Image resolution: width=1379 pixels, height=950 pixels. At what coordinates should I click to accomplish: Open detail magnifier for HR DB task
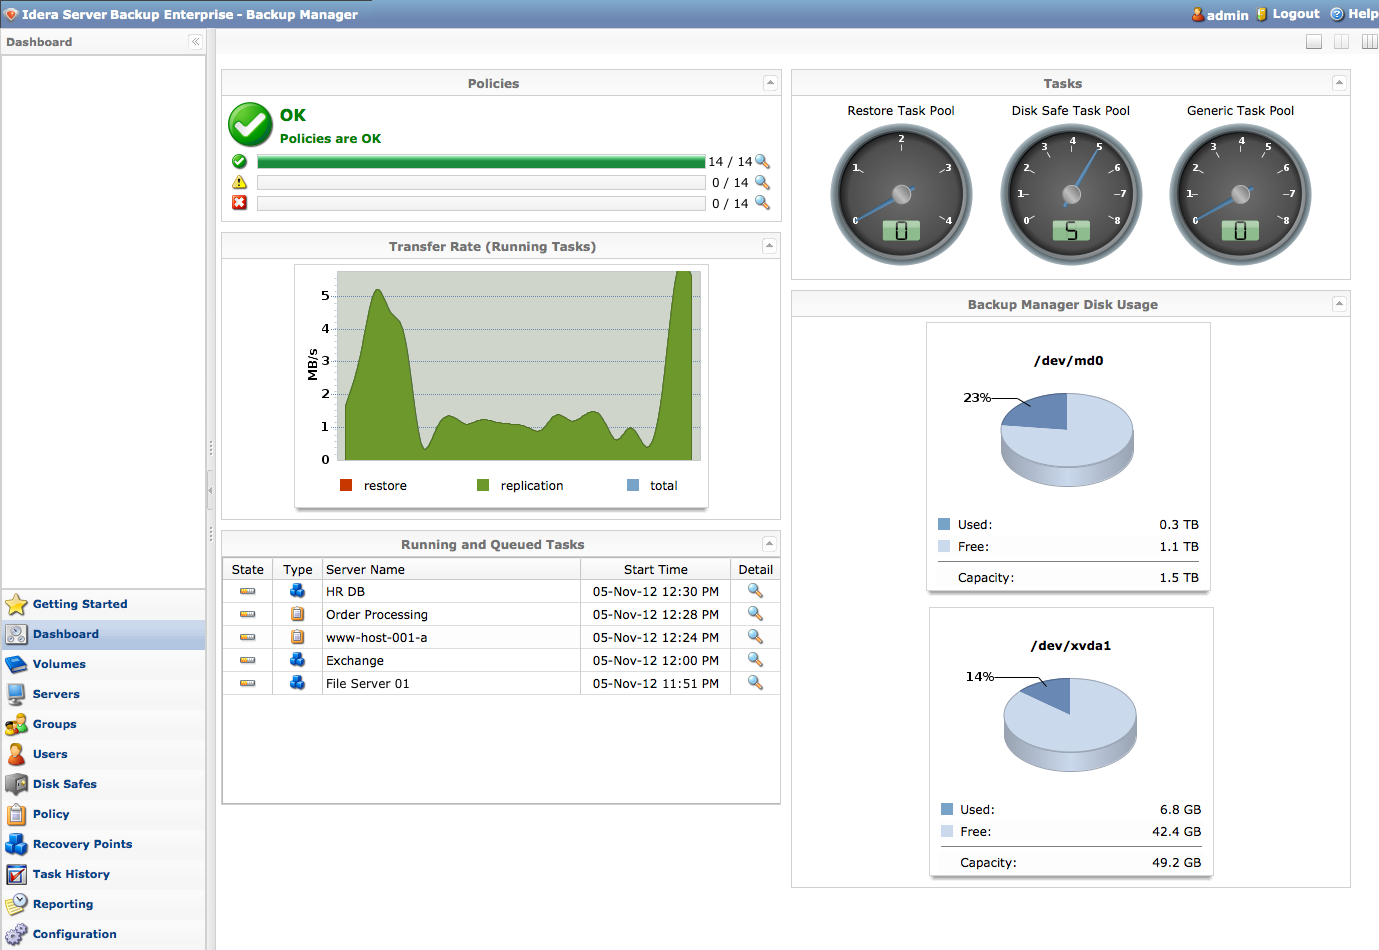[755, 591]
